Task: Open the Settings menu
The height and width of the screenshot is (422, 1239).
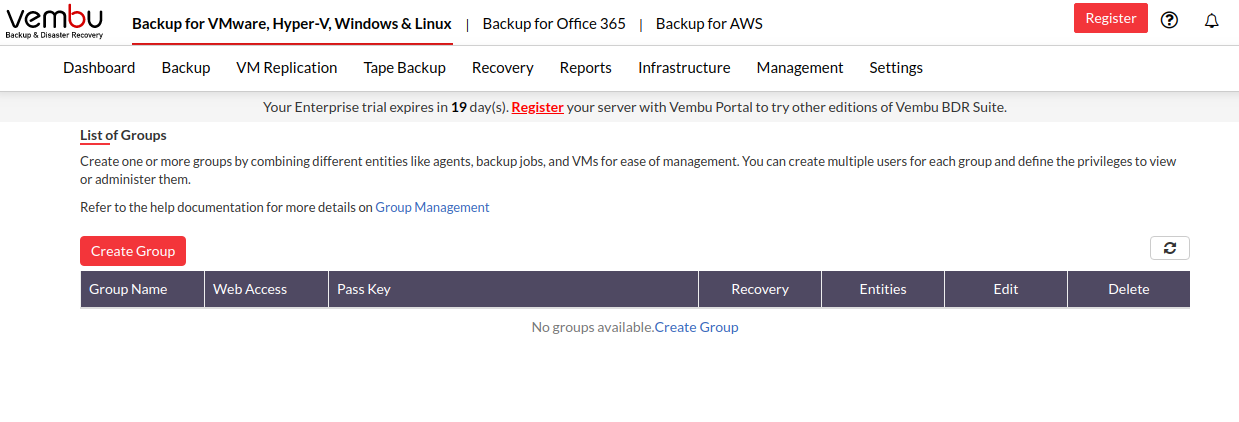Action: (x=896, y=68)
